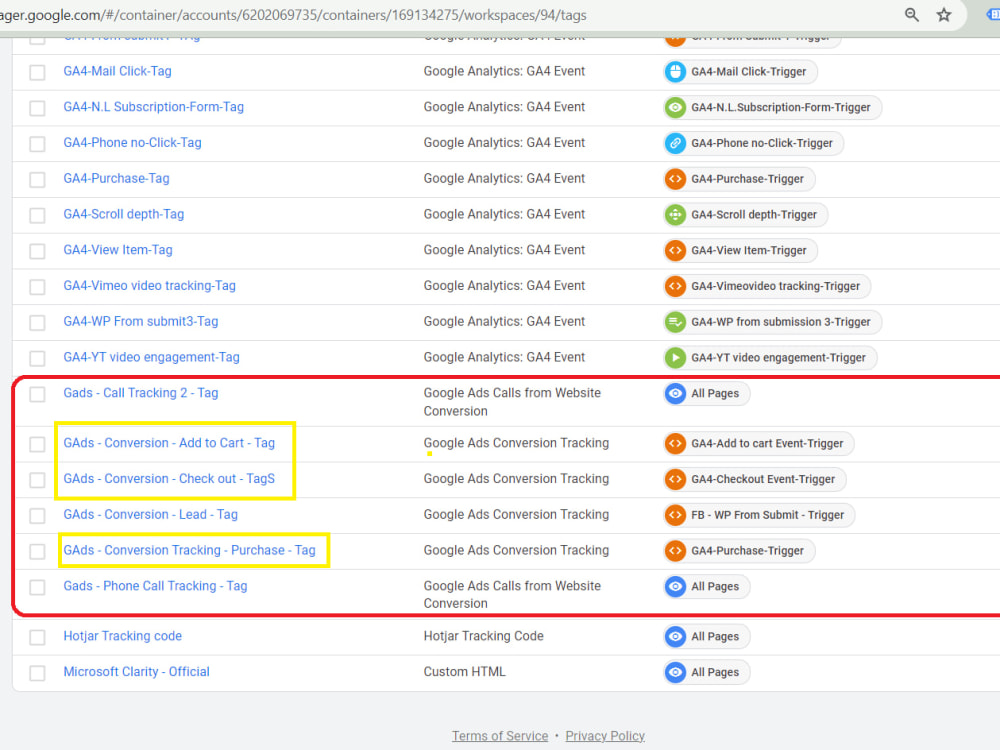Open GA4-N.L Subscription-Form-Tag

click(153, 107)
